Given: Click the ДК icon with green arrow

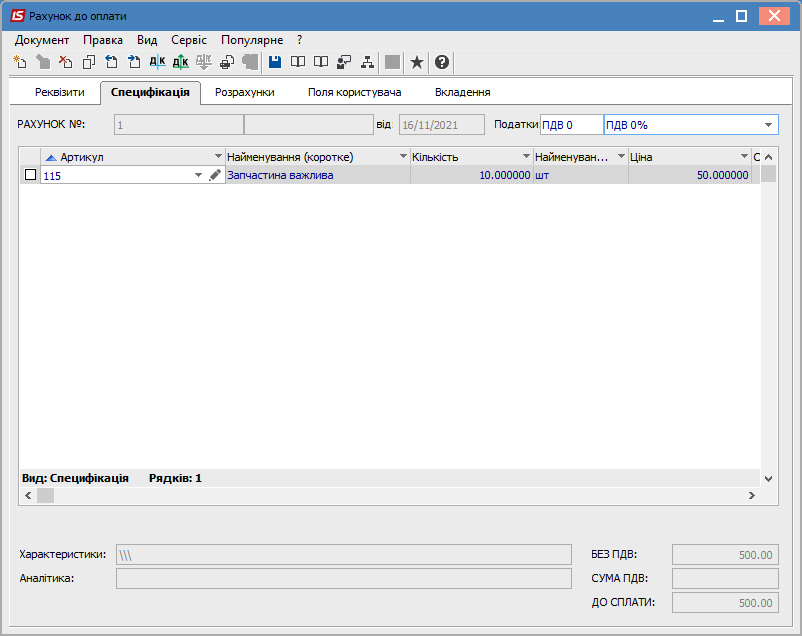Looking at the screenshot, I should 180,62.
